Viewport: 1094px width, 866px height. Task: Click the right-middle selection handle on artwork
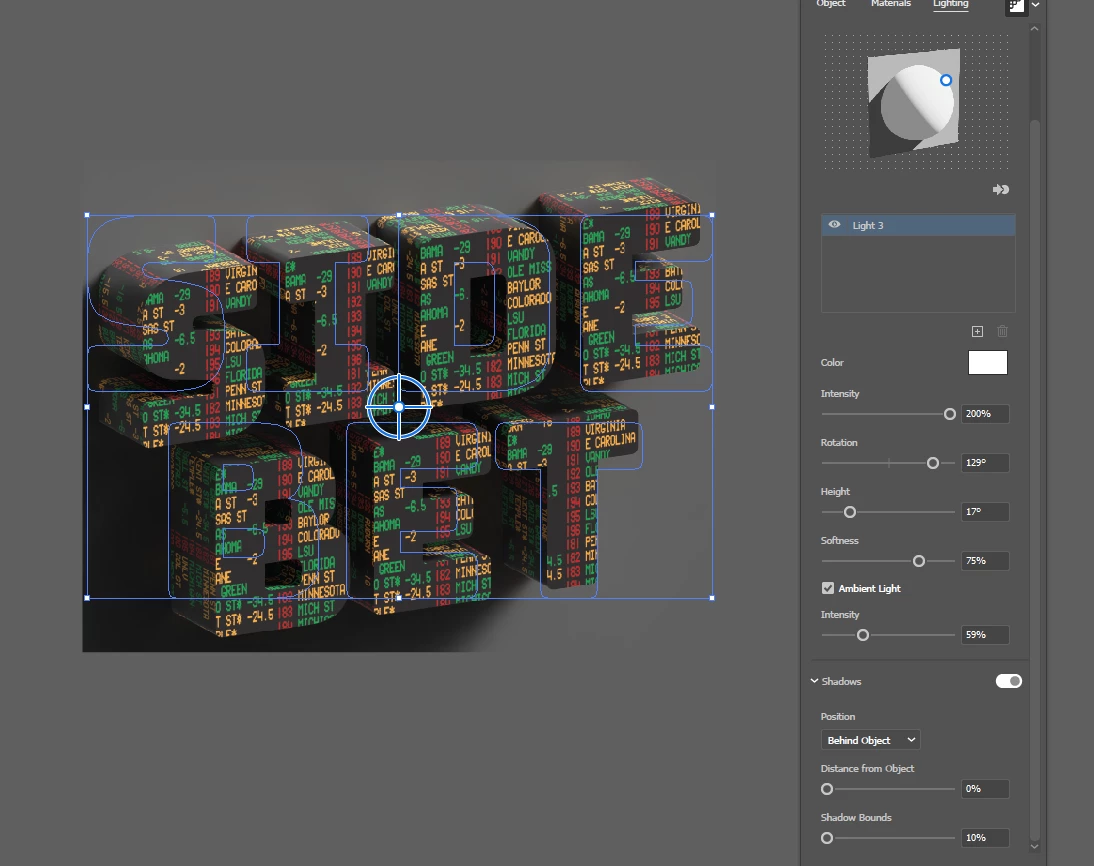click(x=712, y=407)
